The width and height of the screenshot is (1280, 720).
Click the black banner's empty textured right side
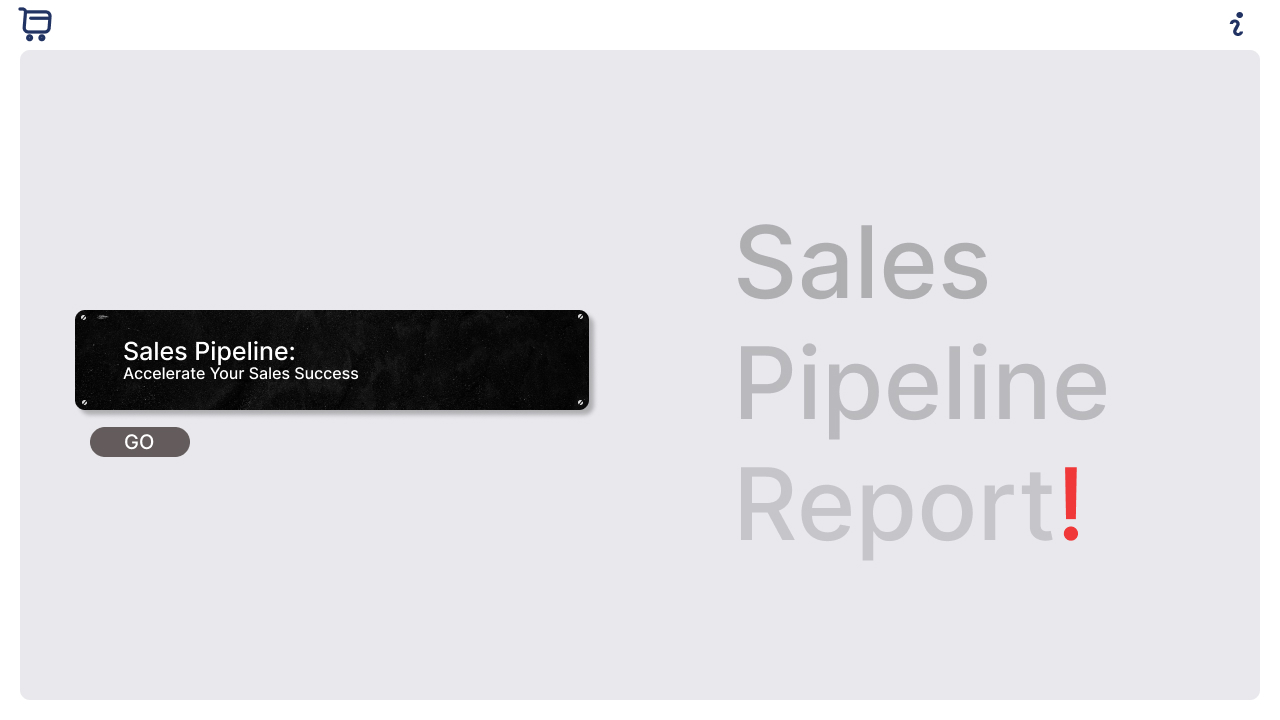coord(480,360)
